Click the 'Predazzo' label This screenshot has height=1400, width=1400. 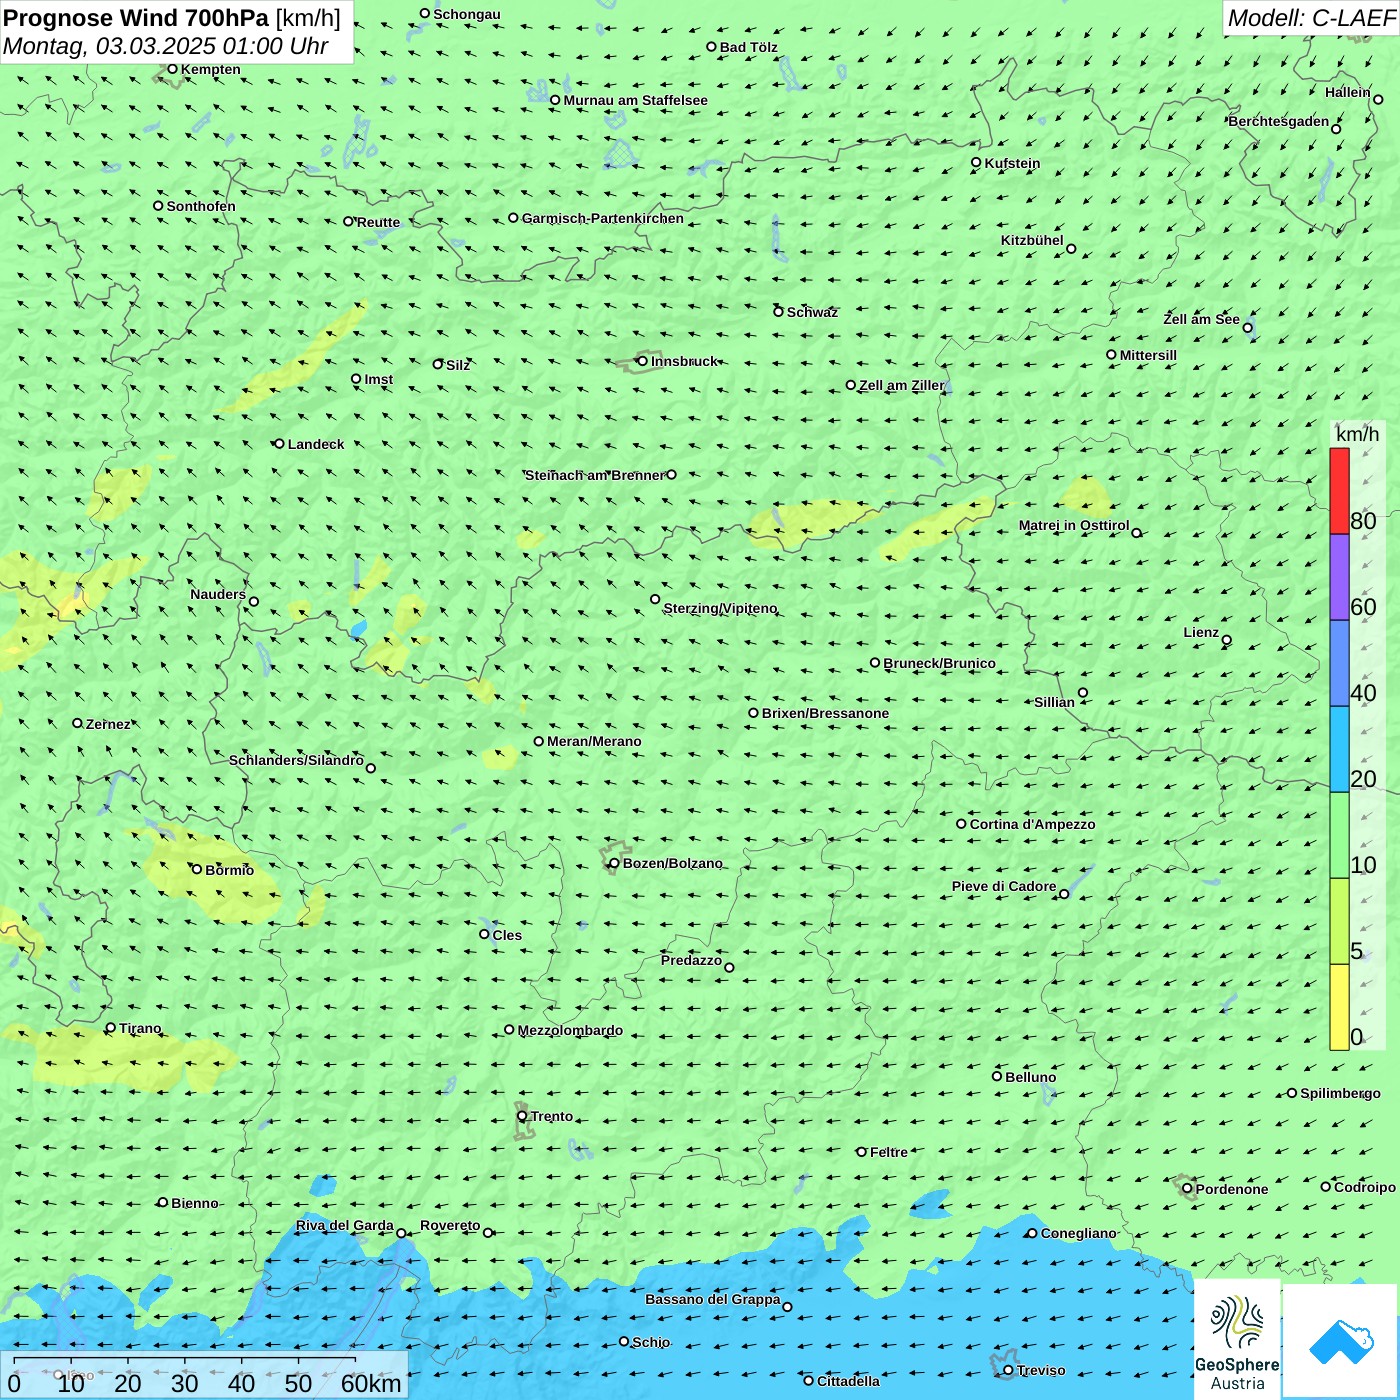click(691, 960)
